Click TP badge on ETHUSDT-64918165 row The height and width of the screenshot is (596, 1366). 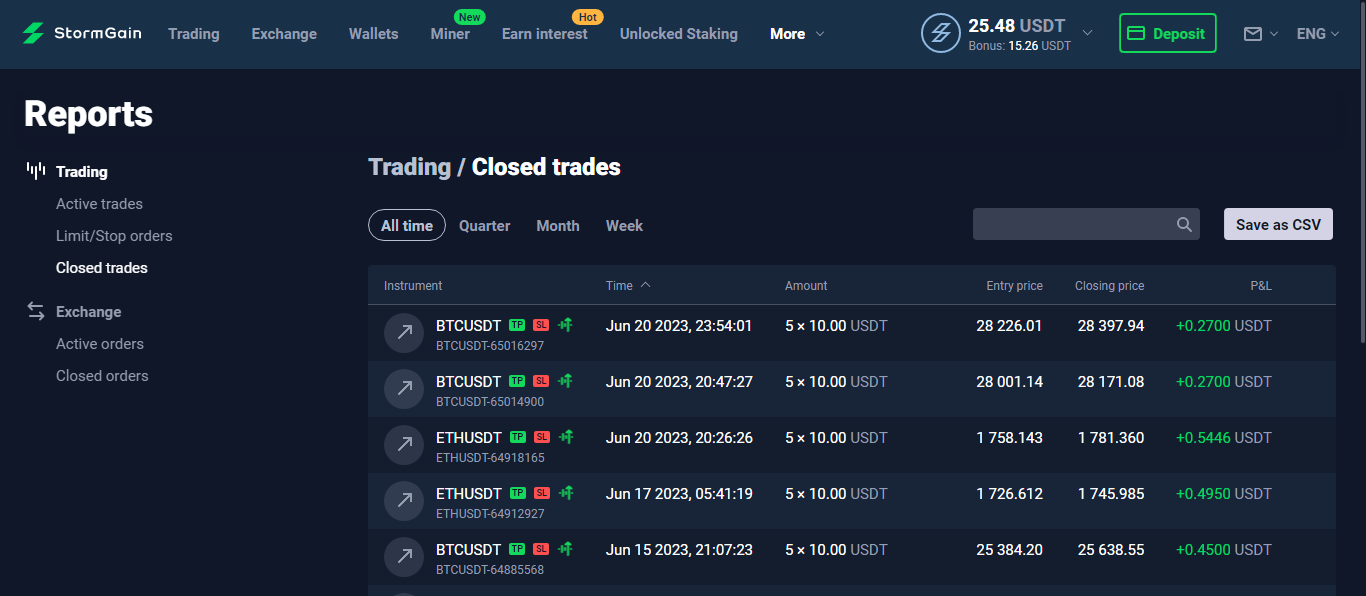click(517, 437)
